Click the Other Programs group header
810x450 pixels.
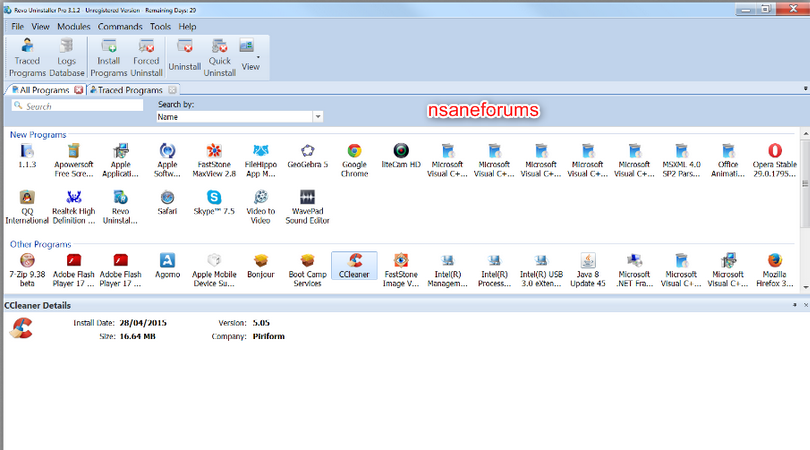coord(40,244)
